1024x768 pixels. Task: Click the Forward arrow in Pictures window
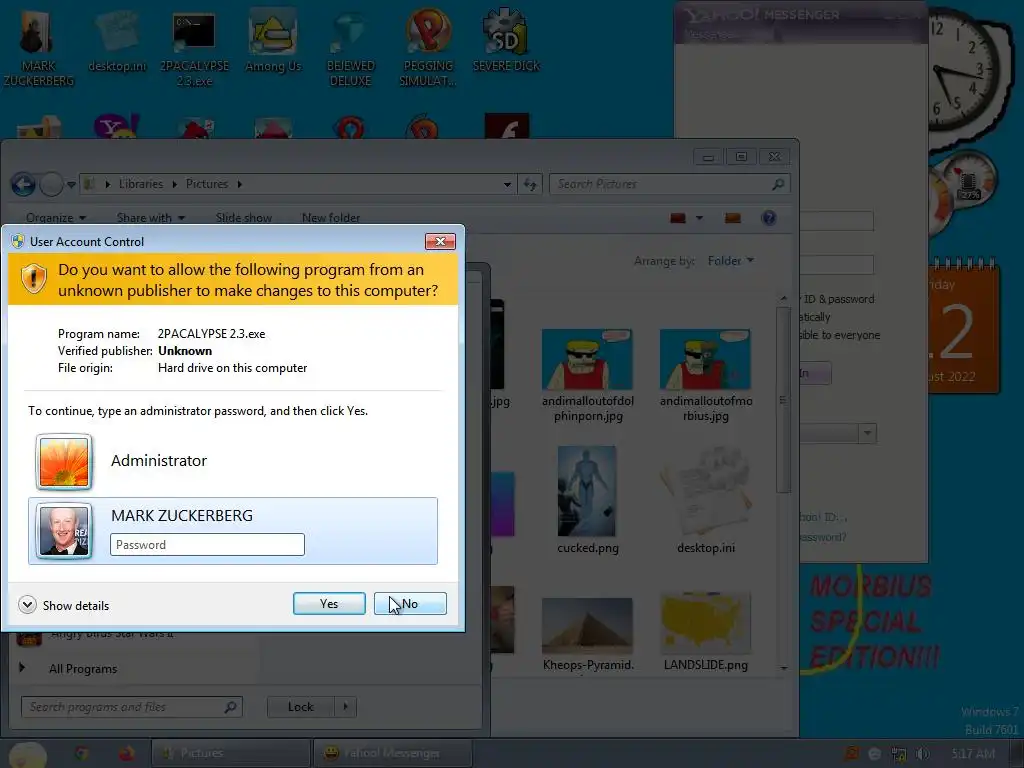point(52,185)
